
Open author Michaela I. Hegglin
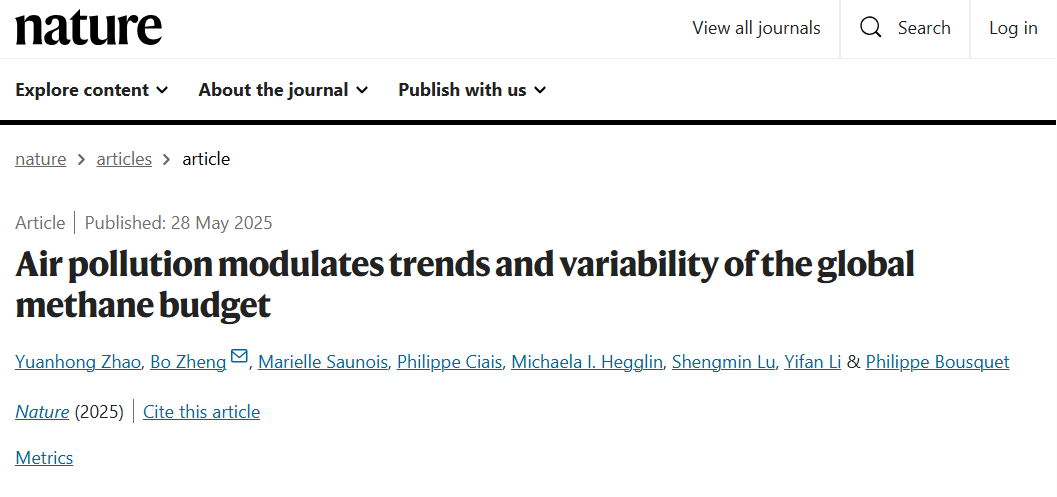click(x=586, y=362)
